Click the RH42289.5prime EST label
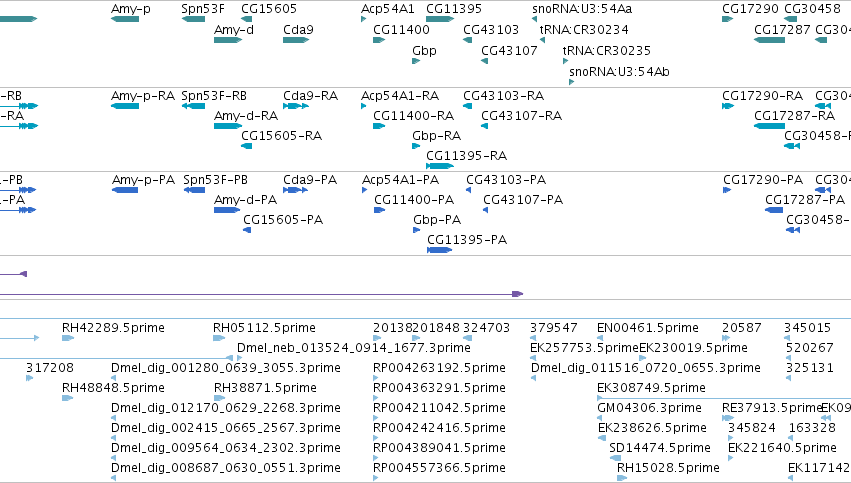Screen dimensions: 851x483 coord(113,328)
